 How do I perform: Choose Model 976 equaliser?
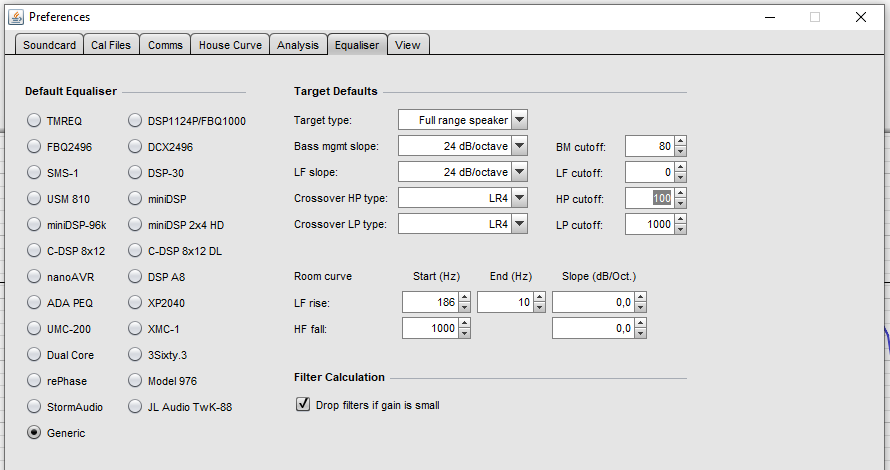click(135, 380)
